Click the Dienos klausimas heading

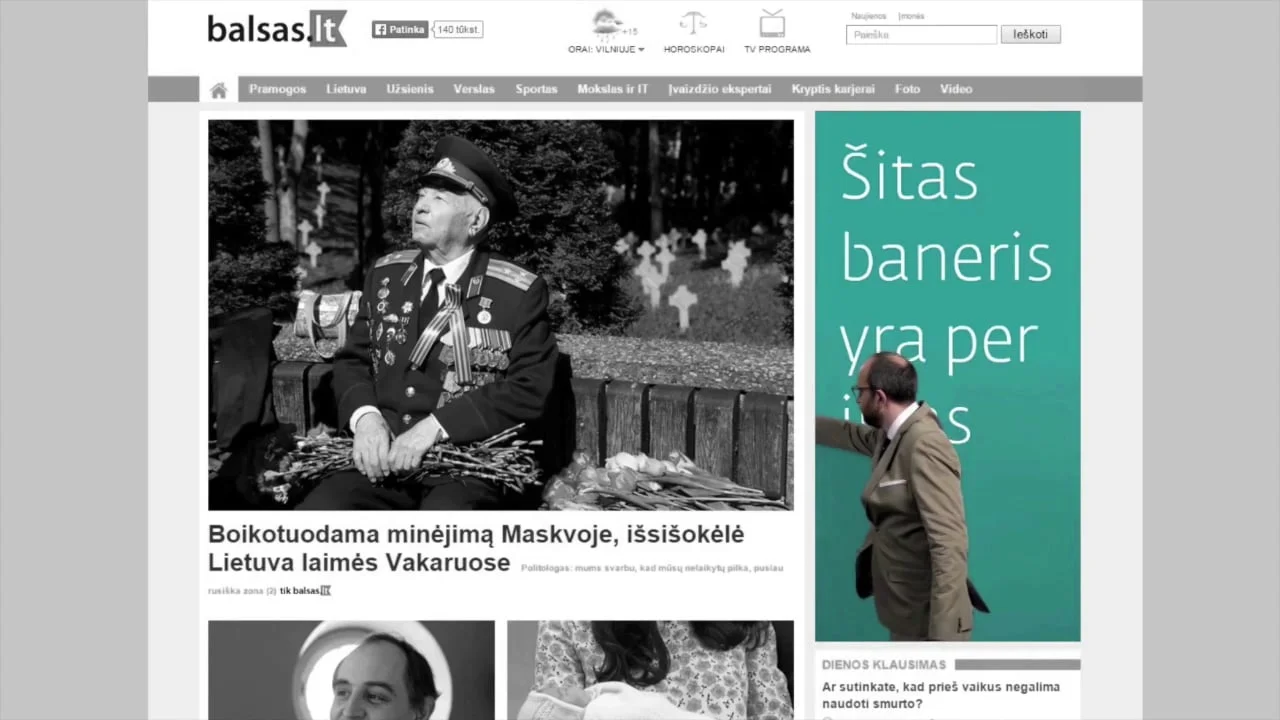[x=884, y=664]
